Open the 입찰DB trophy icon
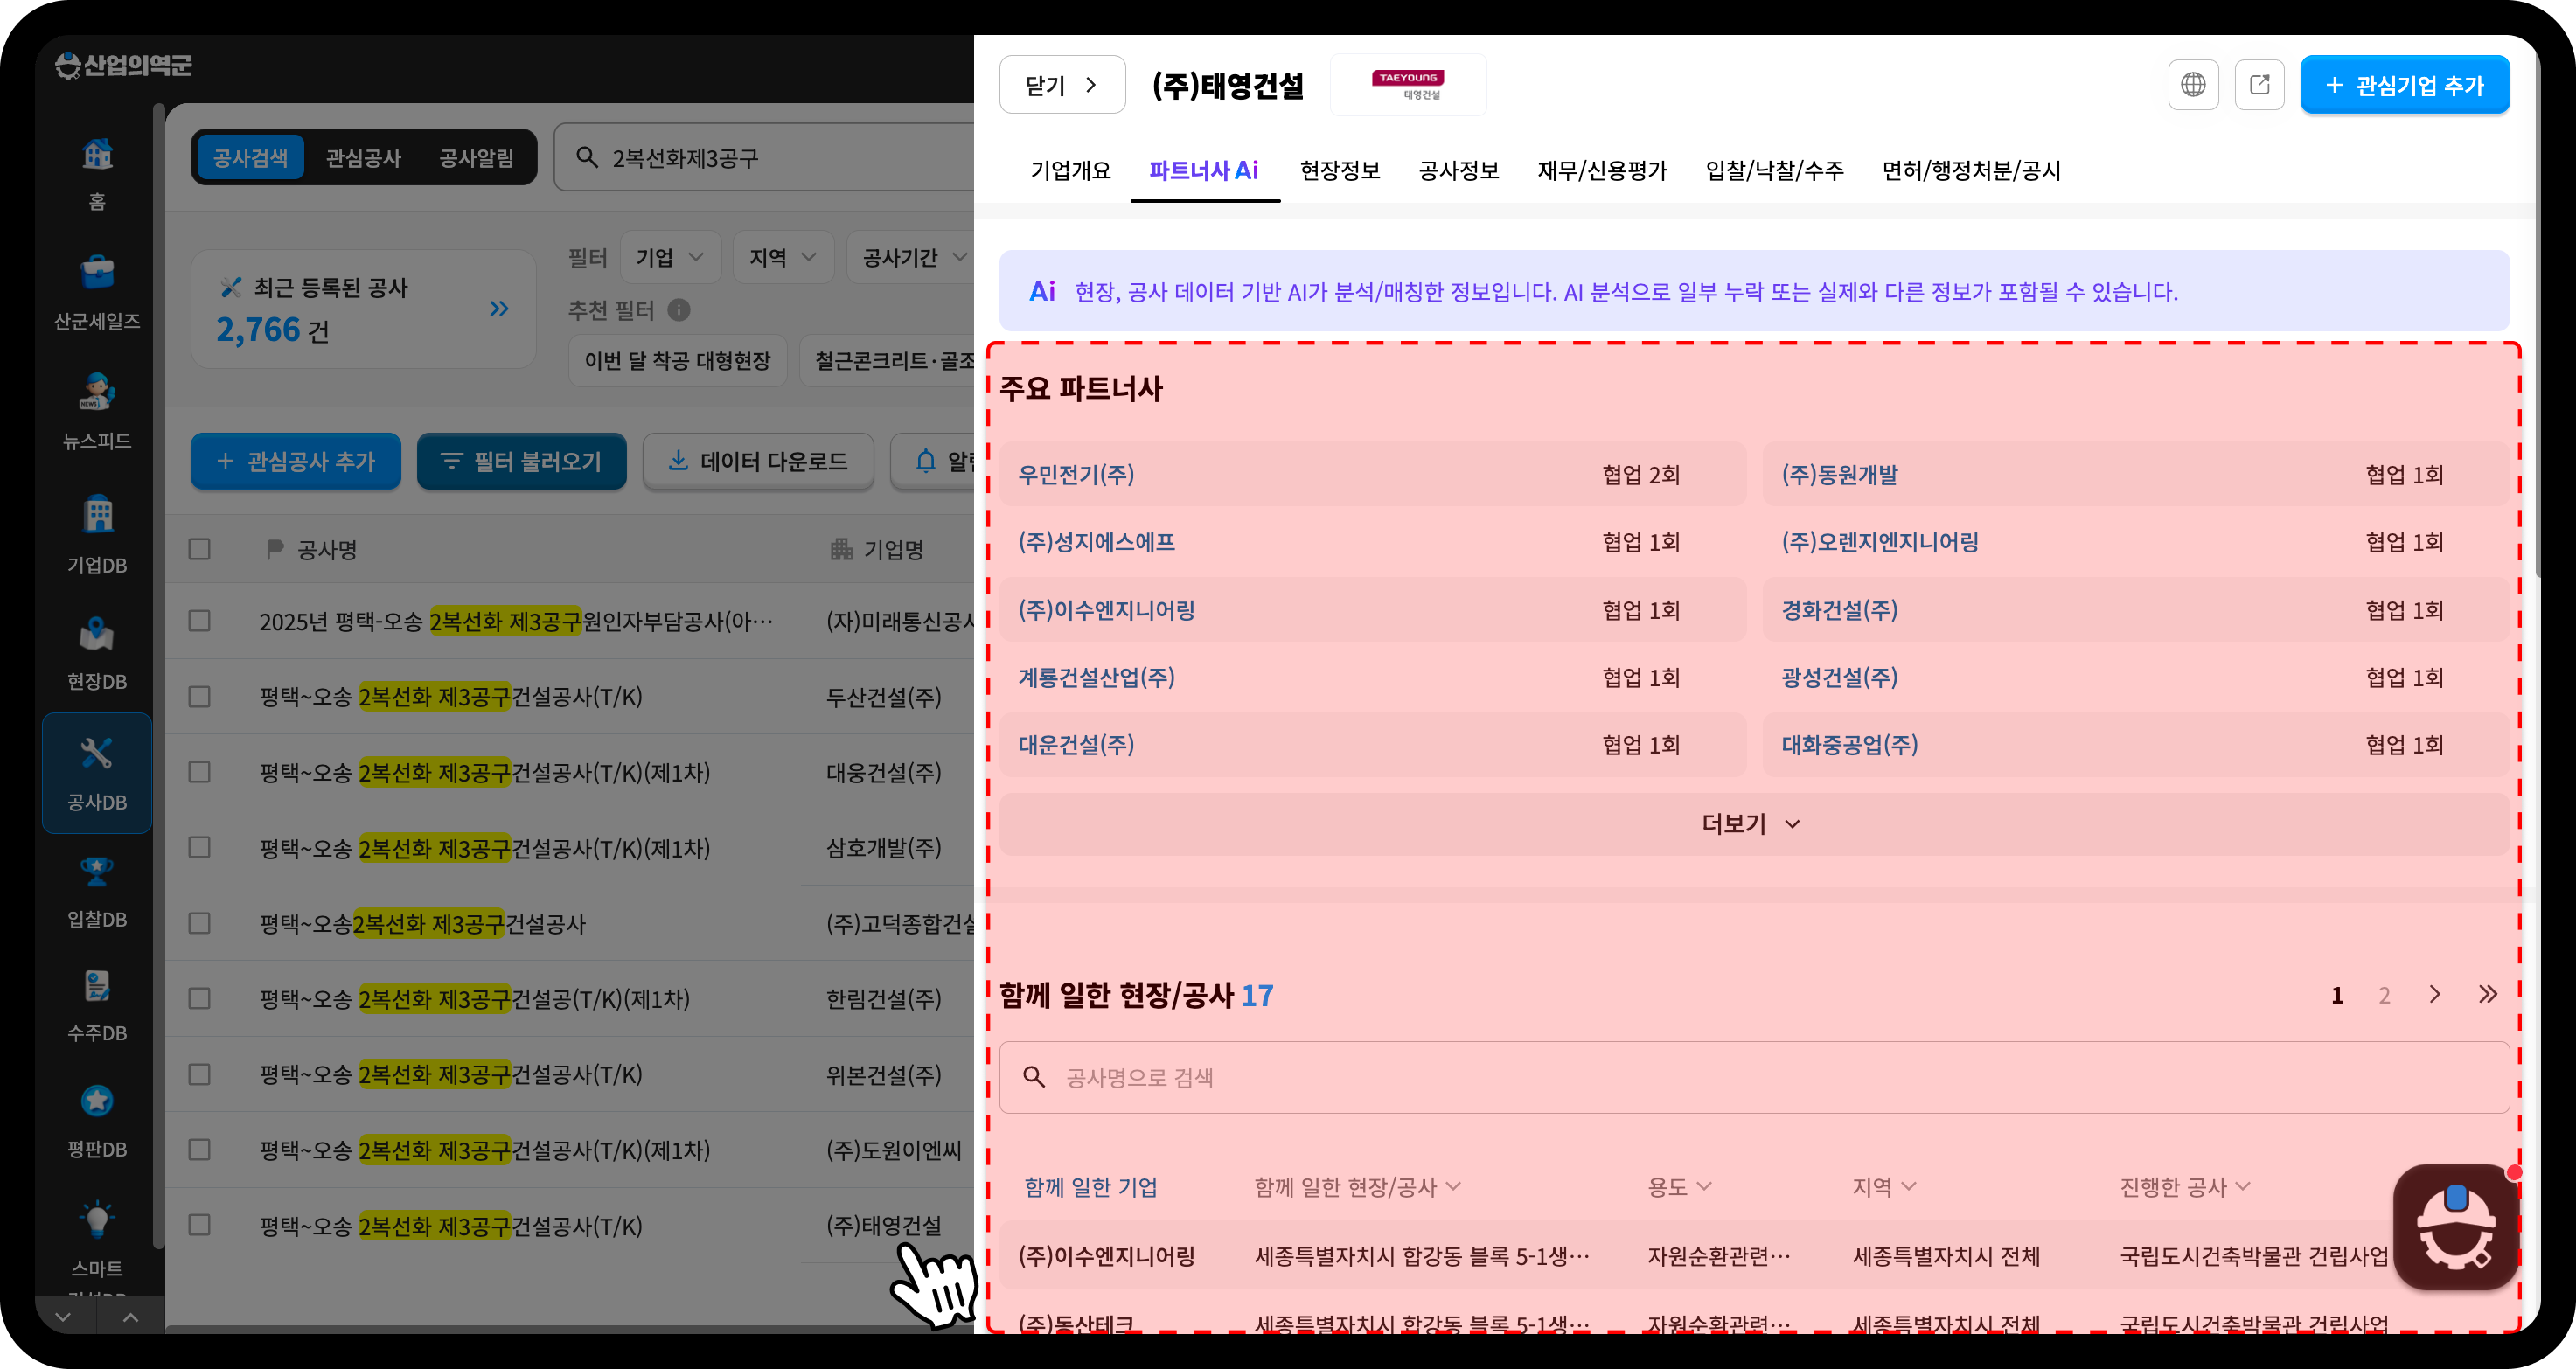 coord(97,872)
